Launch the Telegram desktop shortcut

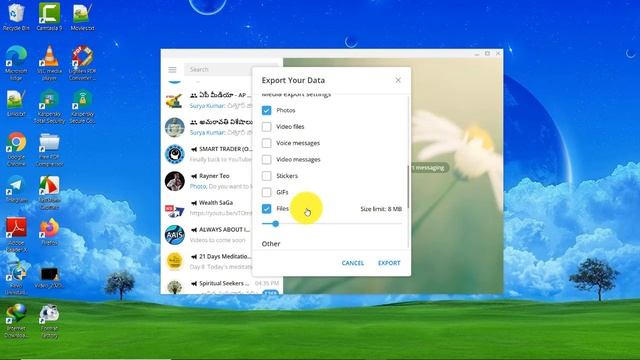[x=16, y=189]
